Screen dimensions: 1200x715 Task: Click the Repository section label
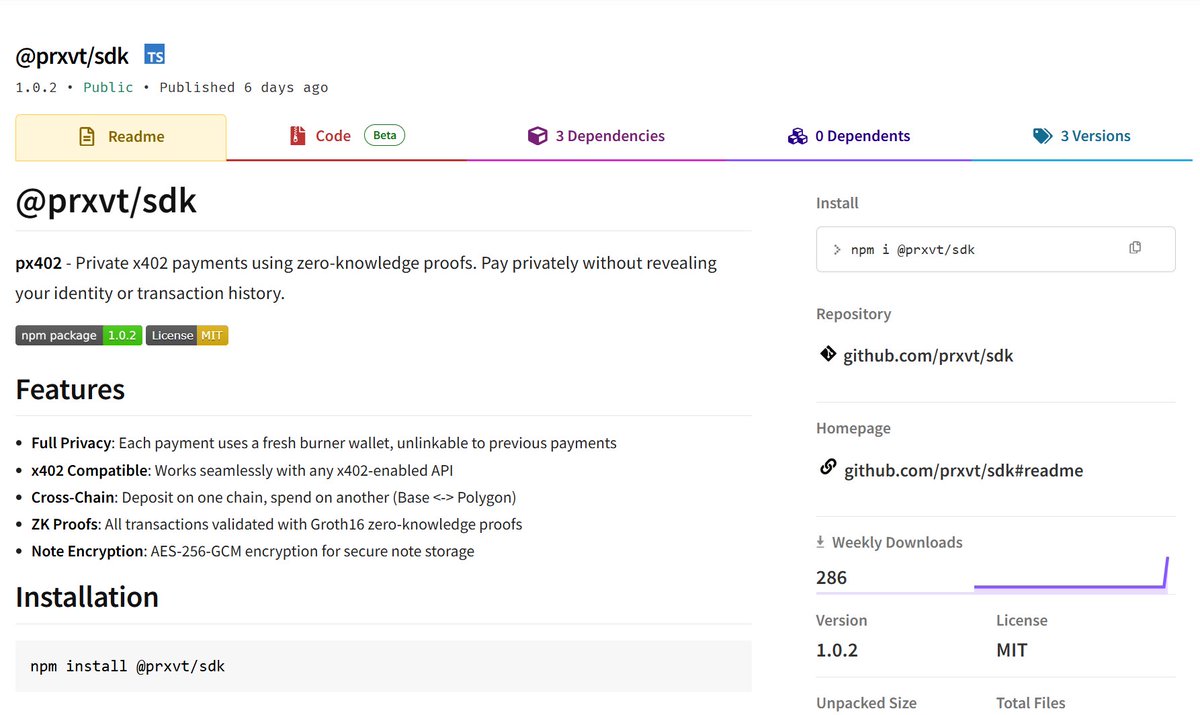pyautogui.click(x=853, y=314)
